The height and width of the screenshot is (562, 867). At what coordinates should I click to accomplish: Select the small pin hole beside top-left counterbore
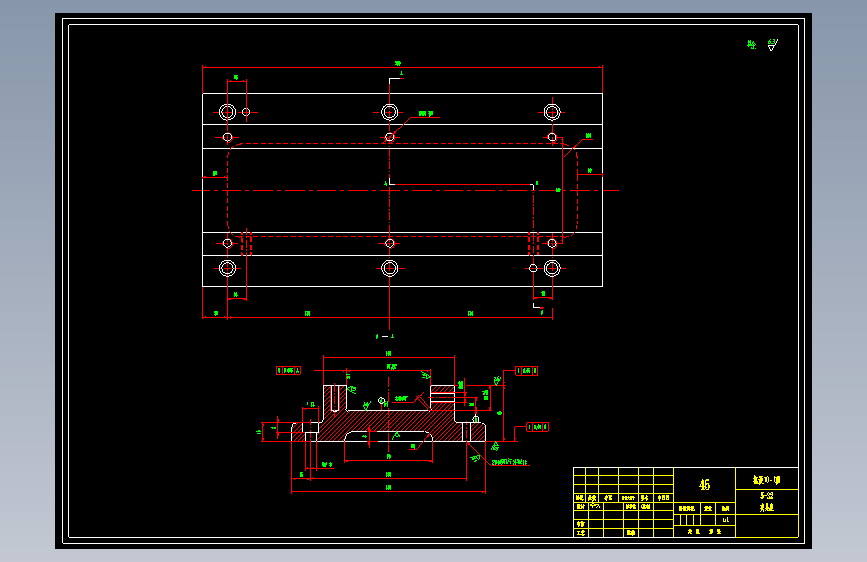click(246, 112)
